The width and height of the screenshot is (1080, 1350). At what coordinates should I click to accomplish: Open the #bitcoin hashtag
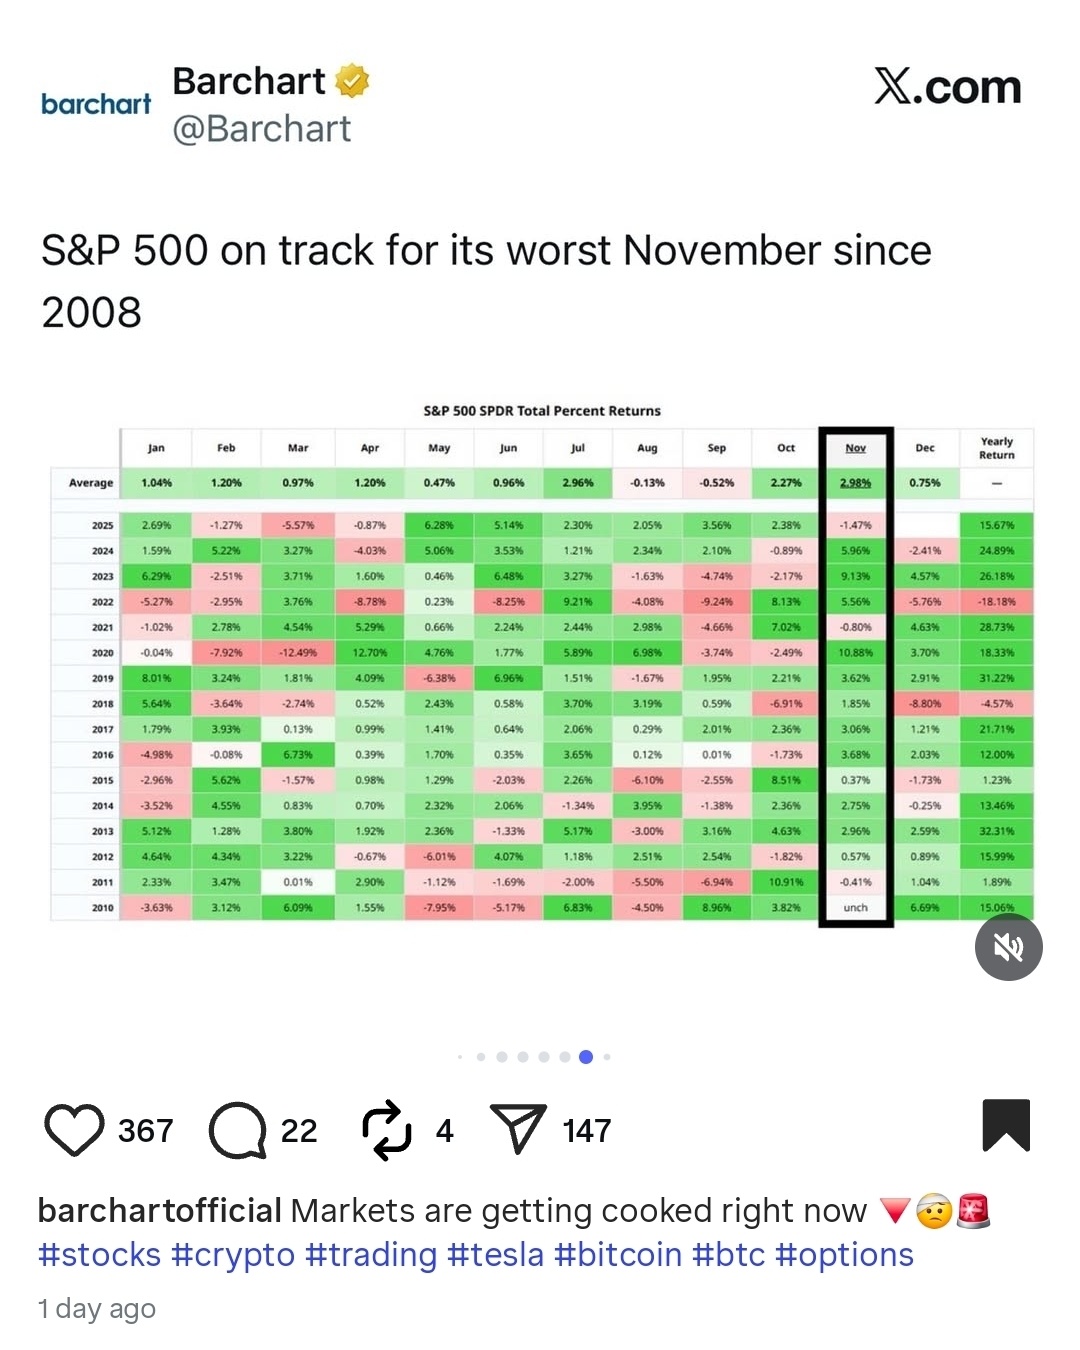point(618,1255)
